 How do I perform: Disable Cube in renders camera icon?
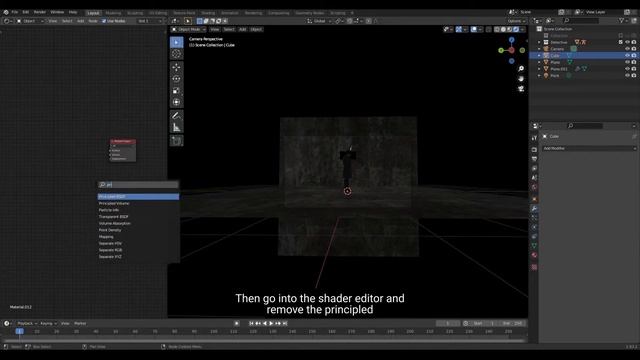634,56
